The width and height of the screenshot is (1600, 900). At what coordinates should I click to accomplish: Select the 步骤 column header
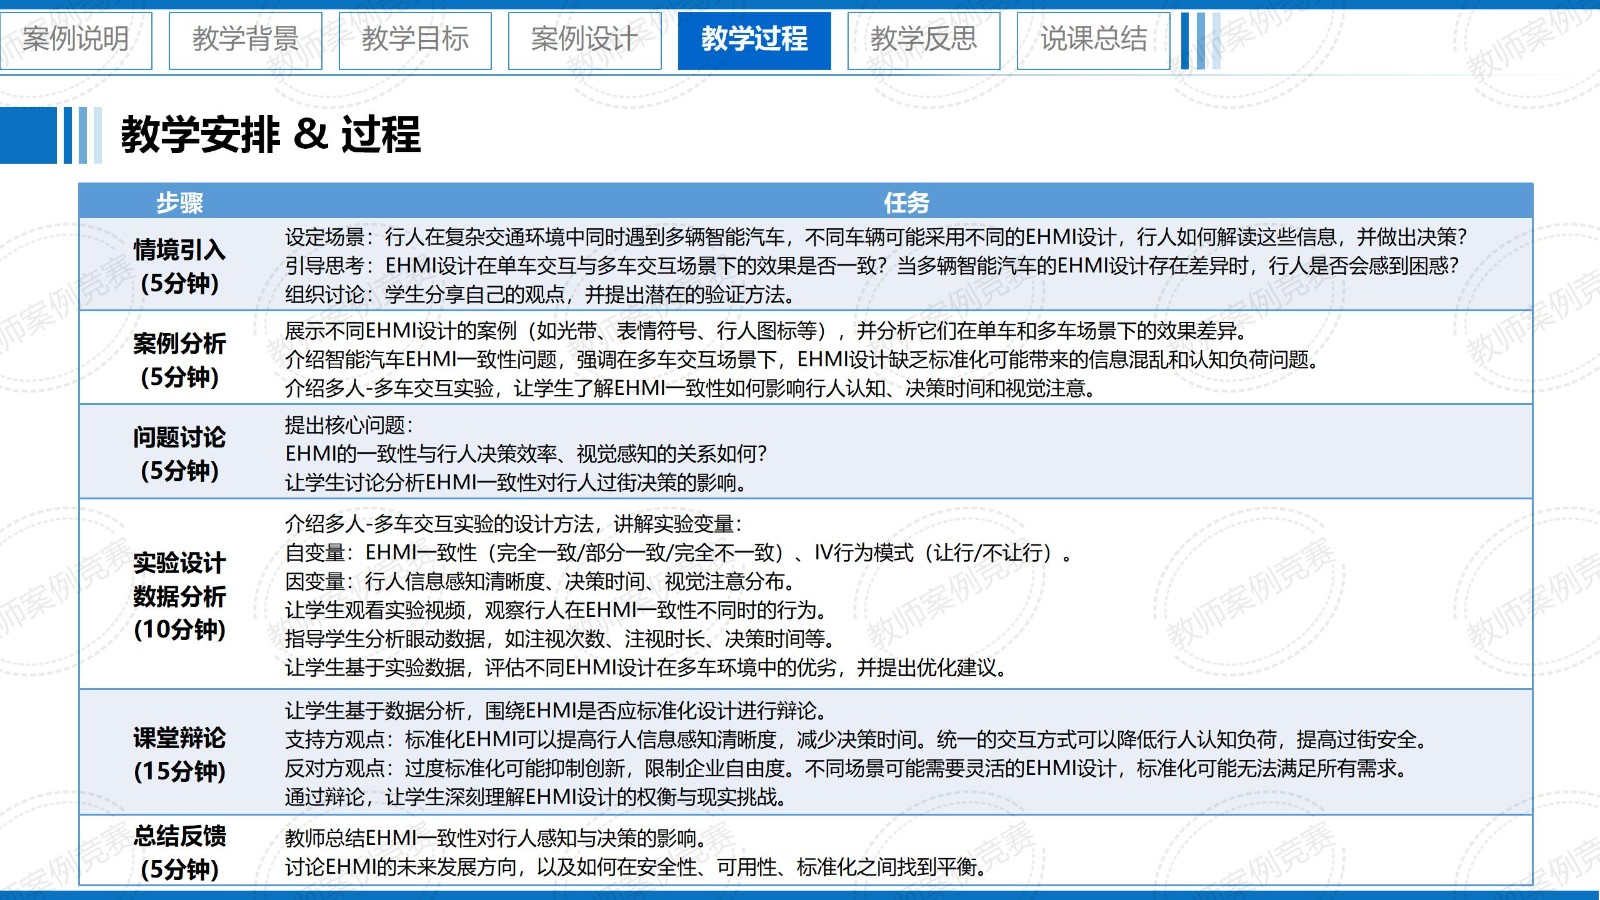pyautogui.click(x=179, y=203)
